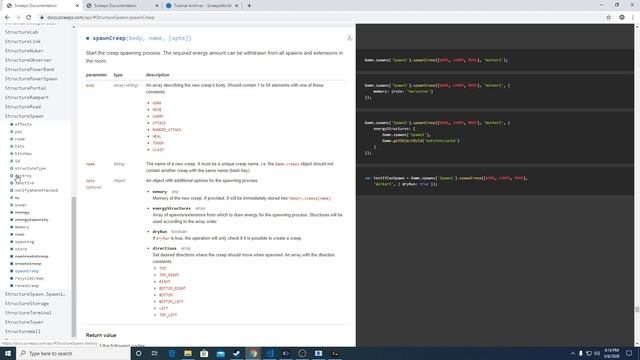Click the Type here to search box
The width and height of the screenshot is (640, 360).
pos(73,353)
